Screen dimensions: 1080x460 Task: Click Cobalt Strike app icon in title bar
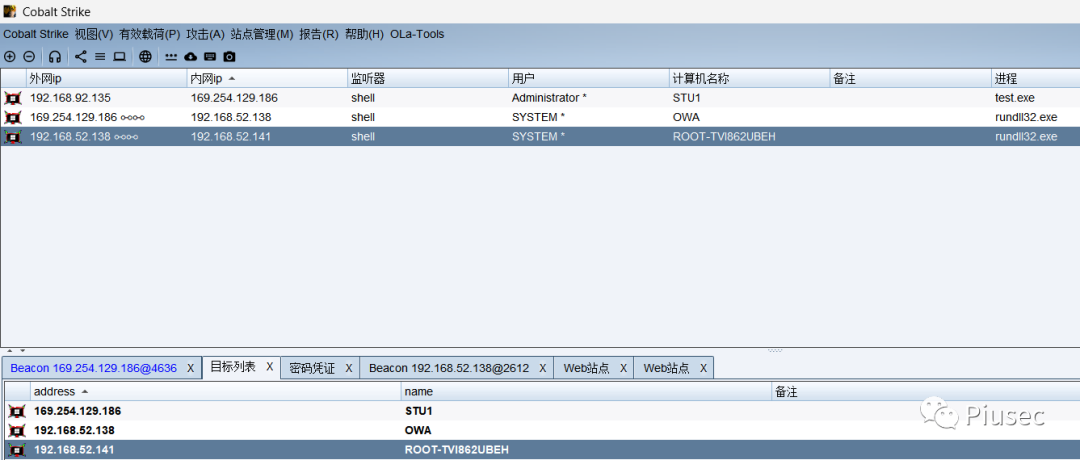click(x=10, y=12)
